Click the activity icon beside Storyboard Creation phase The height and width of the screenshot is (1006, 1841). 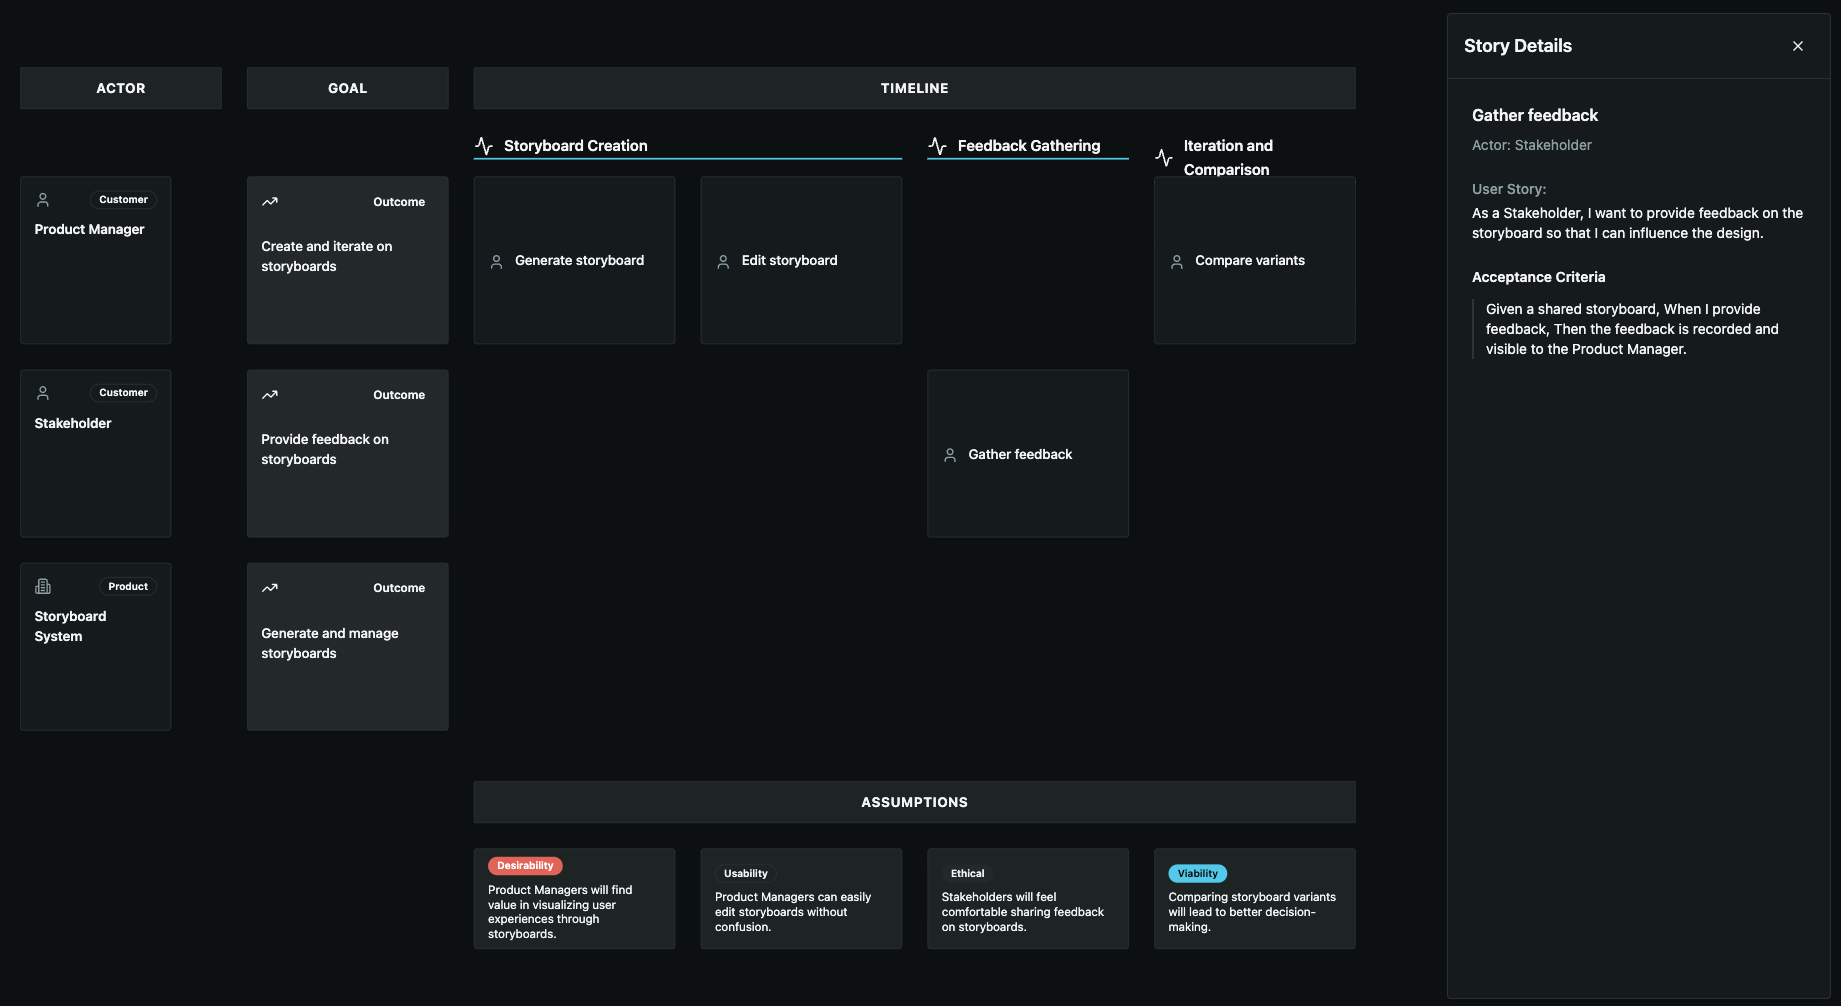click(x=485, y=145)
